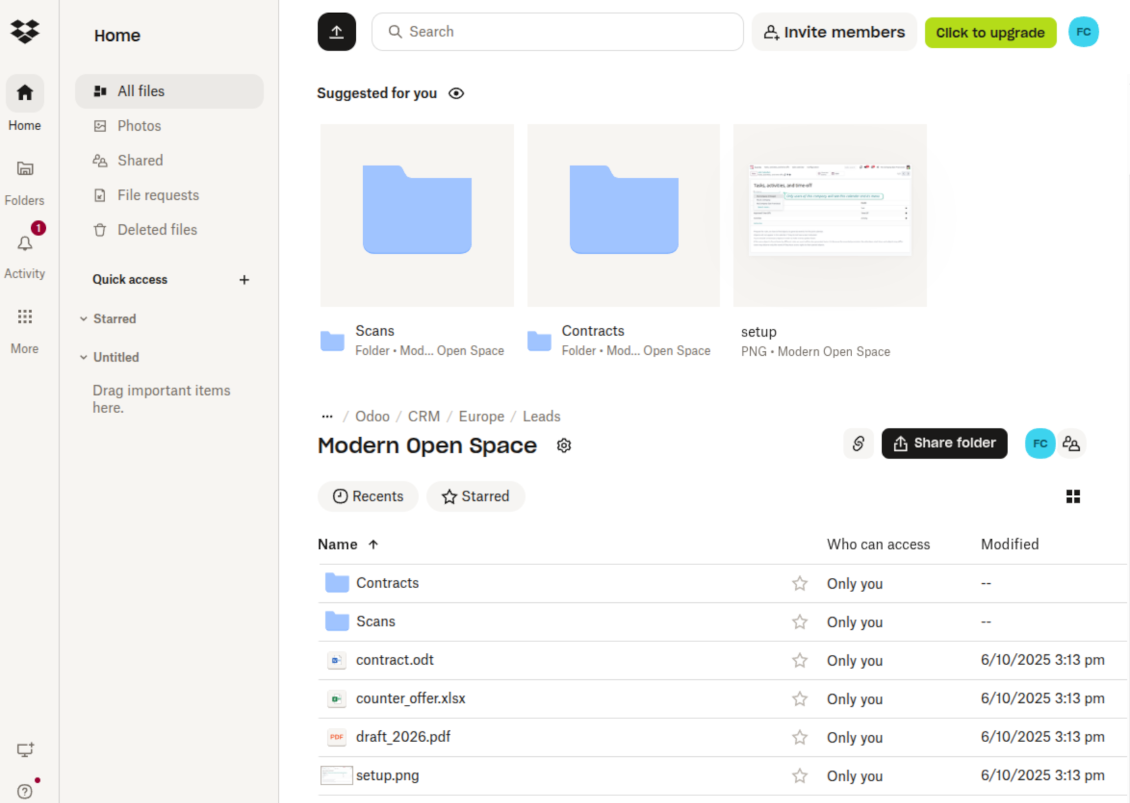1130x803 pixels.
Task: Open Deleted files in sidebar
Action: click(157, 230)
